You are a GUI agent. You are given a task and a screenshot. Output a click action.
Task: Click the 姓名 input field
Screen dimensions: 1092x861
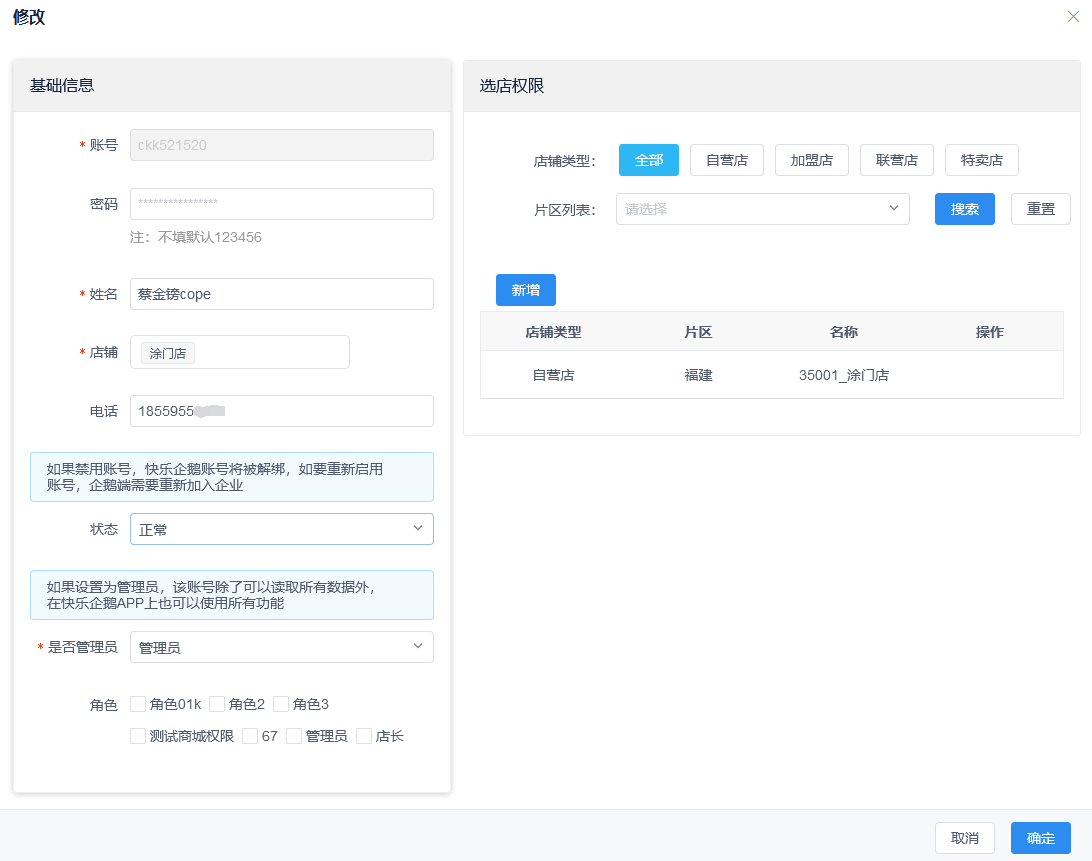281,294
